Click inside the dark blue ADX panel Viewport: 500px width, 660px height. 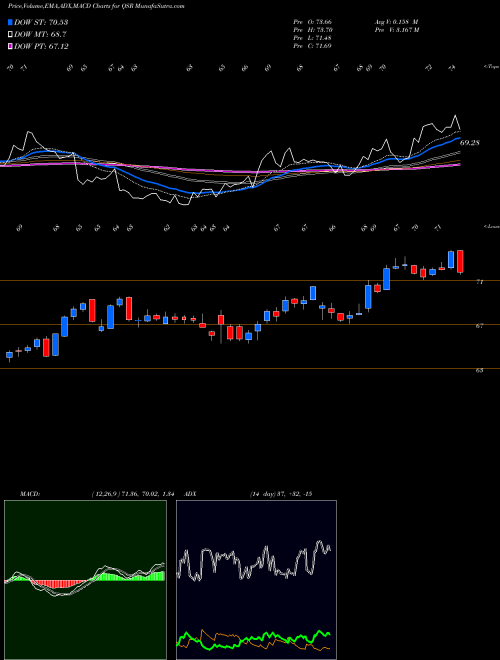pos(256,580)
